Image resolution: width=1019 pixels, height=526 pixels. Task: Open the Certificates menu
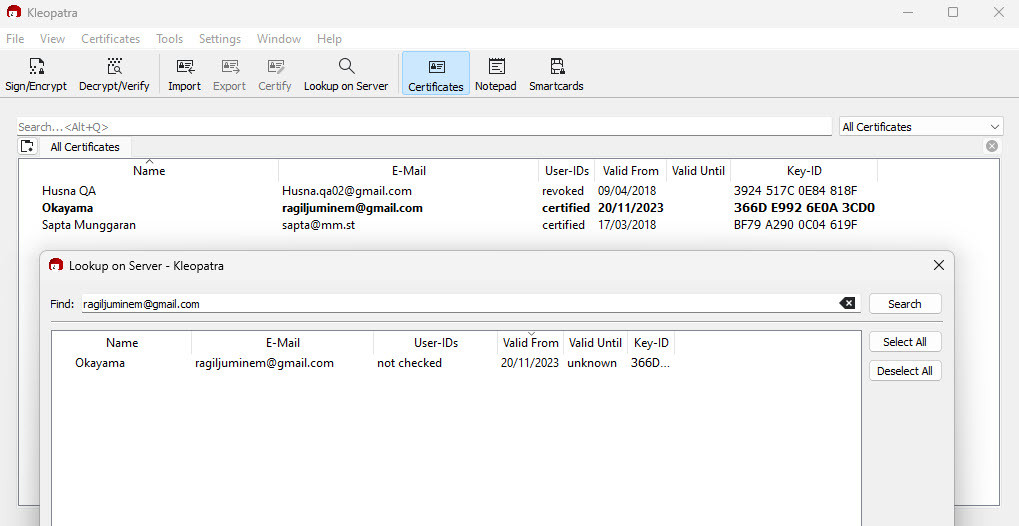pyautogui.click(x=110, y=39)
